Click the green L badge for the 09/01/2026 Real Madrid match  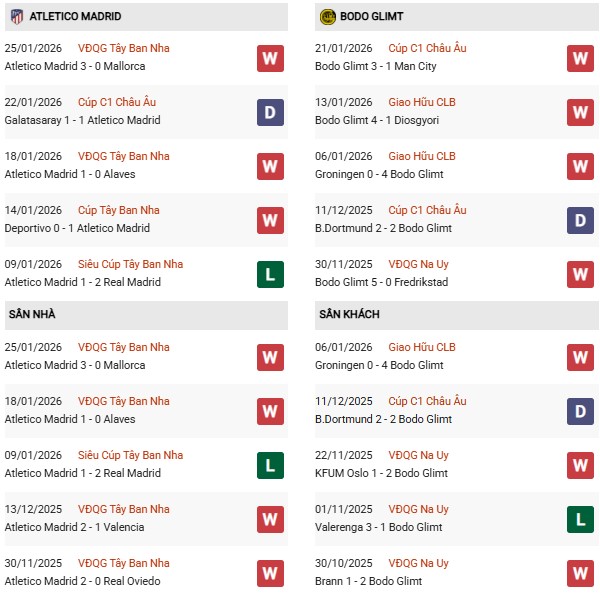coord(269,274)
